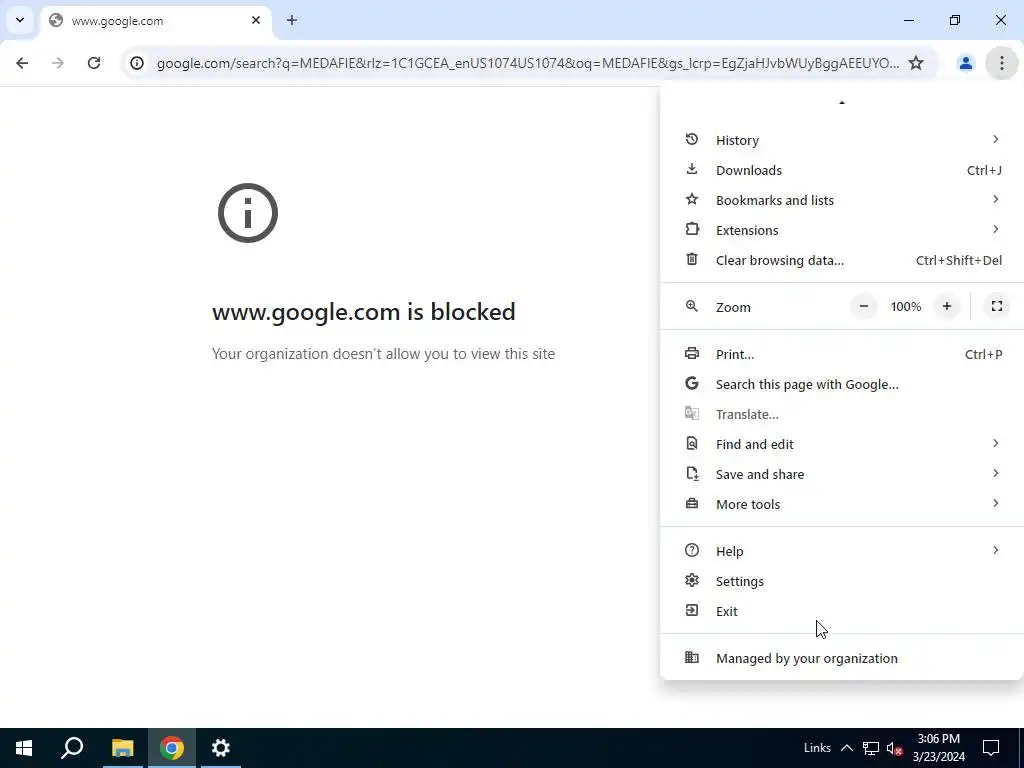Viewport: 1024px width, 768px height.
Task: Click the forward navigation arrow
Action: (x=58, y=63)
